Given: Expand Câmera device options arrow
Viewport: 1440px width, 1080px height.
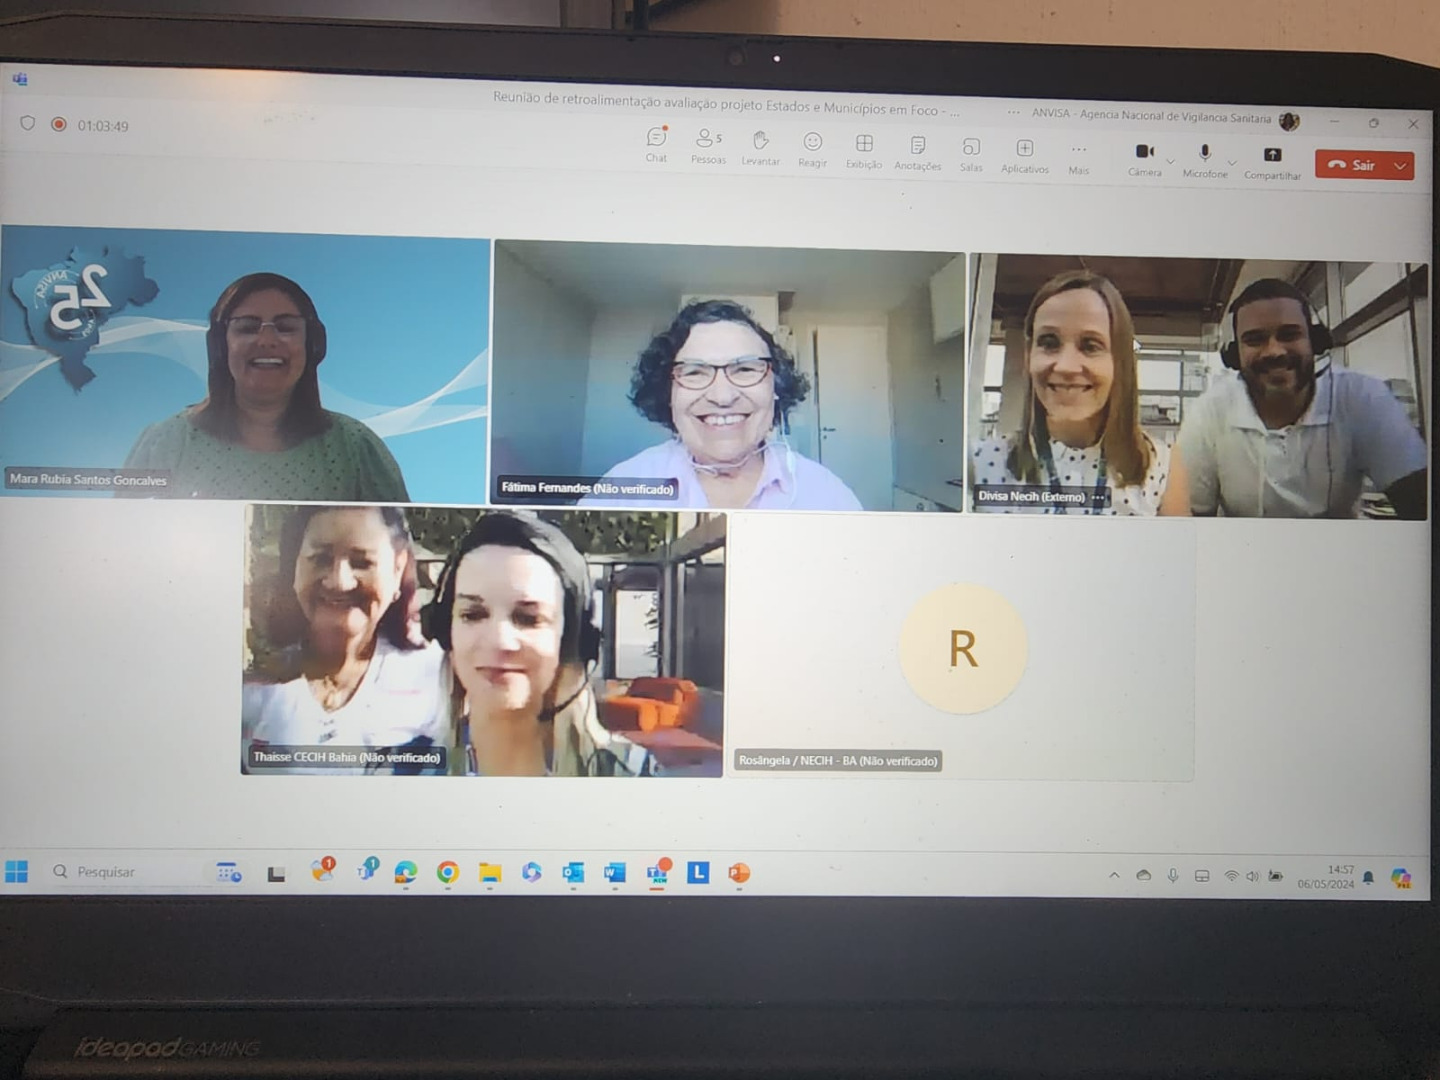Looking at the screenshot, I should [x=1171, y=160].
